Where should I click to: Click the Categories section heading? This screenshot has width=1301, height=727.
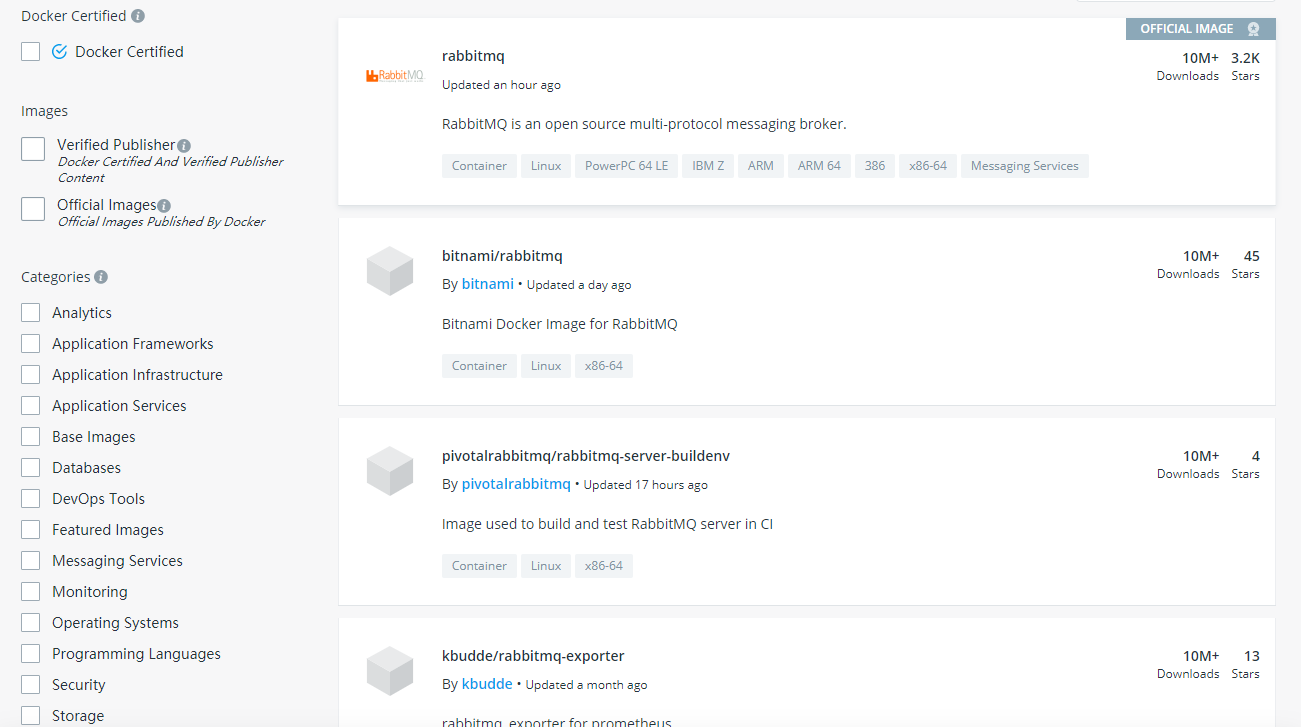click(x=56, y=277)
